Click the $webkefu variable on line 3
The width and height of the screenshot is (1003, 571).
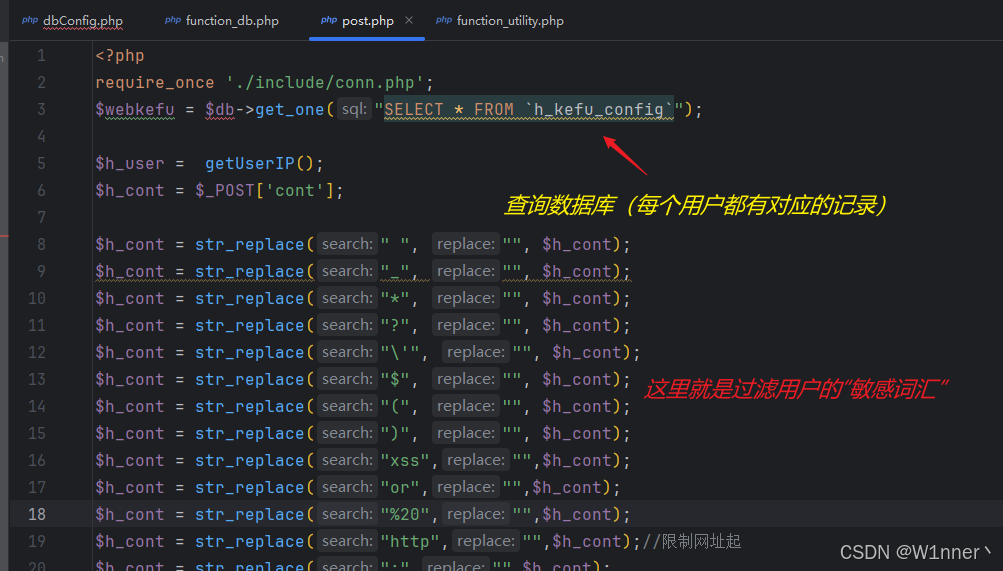tap(135, 109)
